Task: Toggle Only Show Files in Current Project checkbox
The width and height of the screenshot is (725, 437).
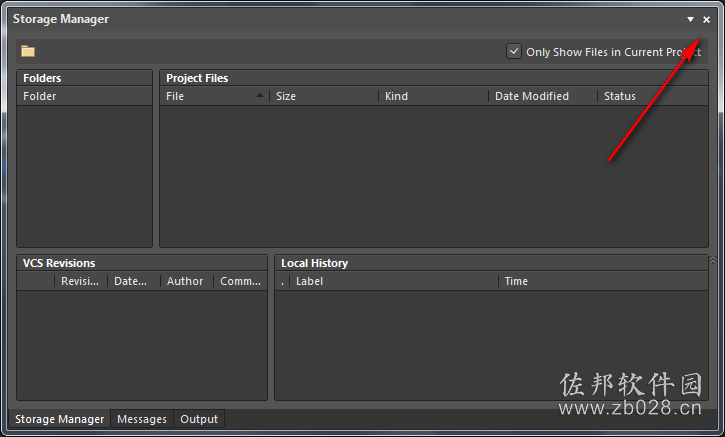Action: 514,51
